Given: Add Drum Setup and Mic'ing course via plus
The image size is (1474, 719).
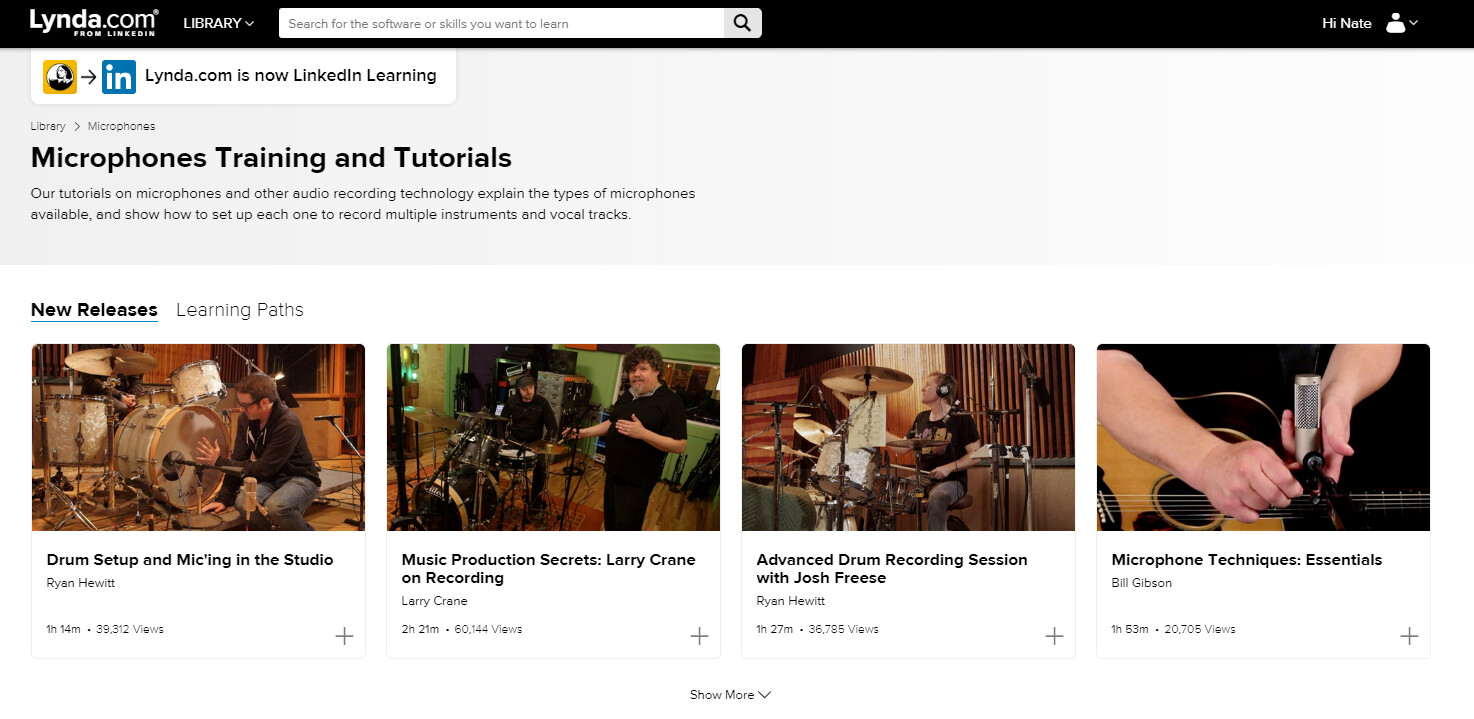Looking at the screenshot, I should click(344, 636).
